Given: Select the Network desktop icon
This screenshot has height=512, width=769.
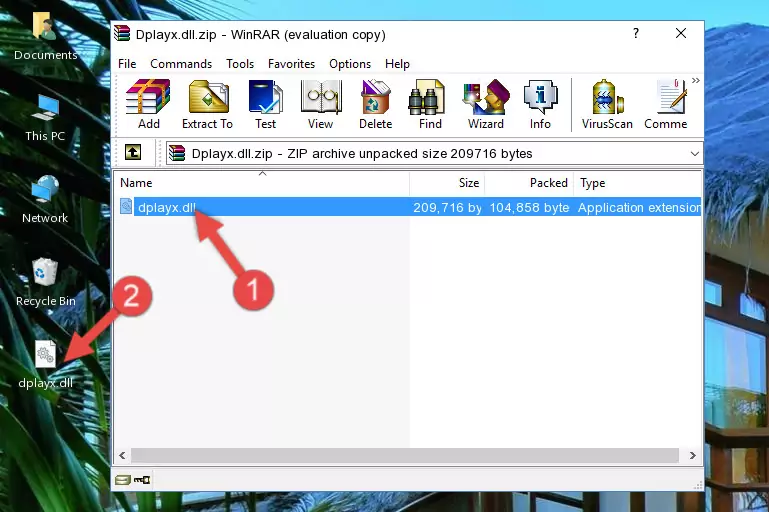Looking at the screenshot, I should pyautogui.click(x=45, y=200).
